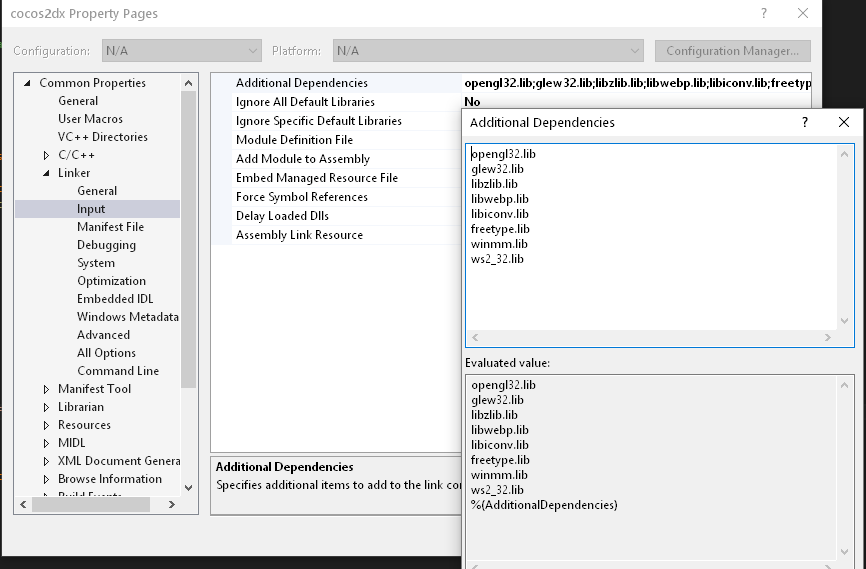Close the cocos2dx Property Pages window
Screen dimensions: 866x569
pos(803,13)
